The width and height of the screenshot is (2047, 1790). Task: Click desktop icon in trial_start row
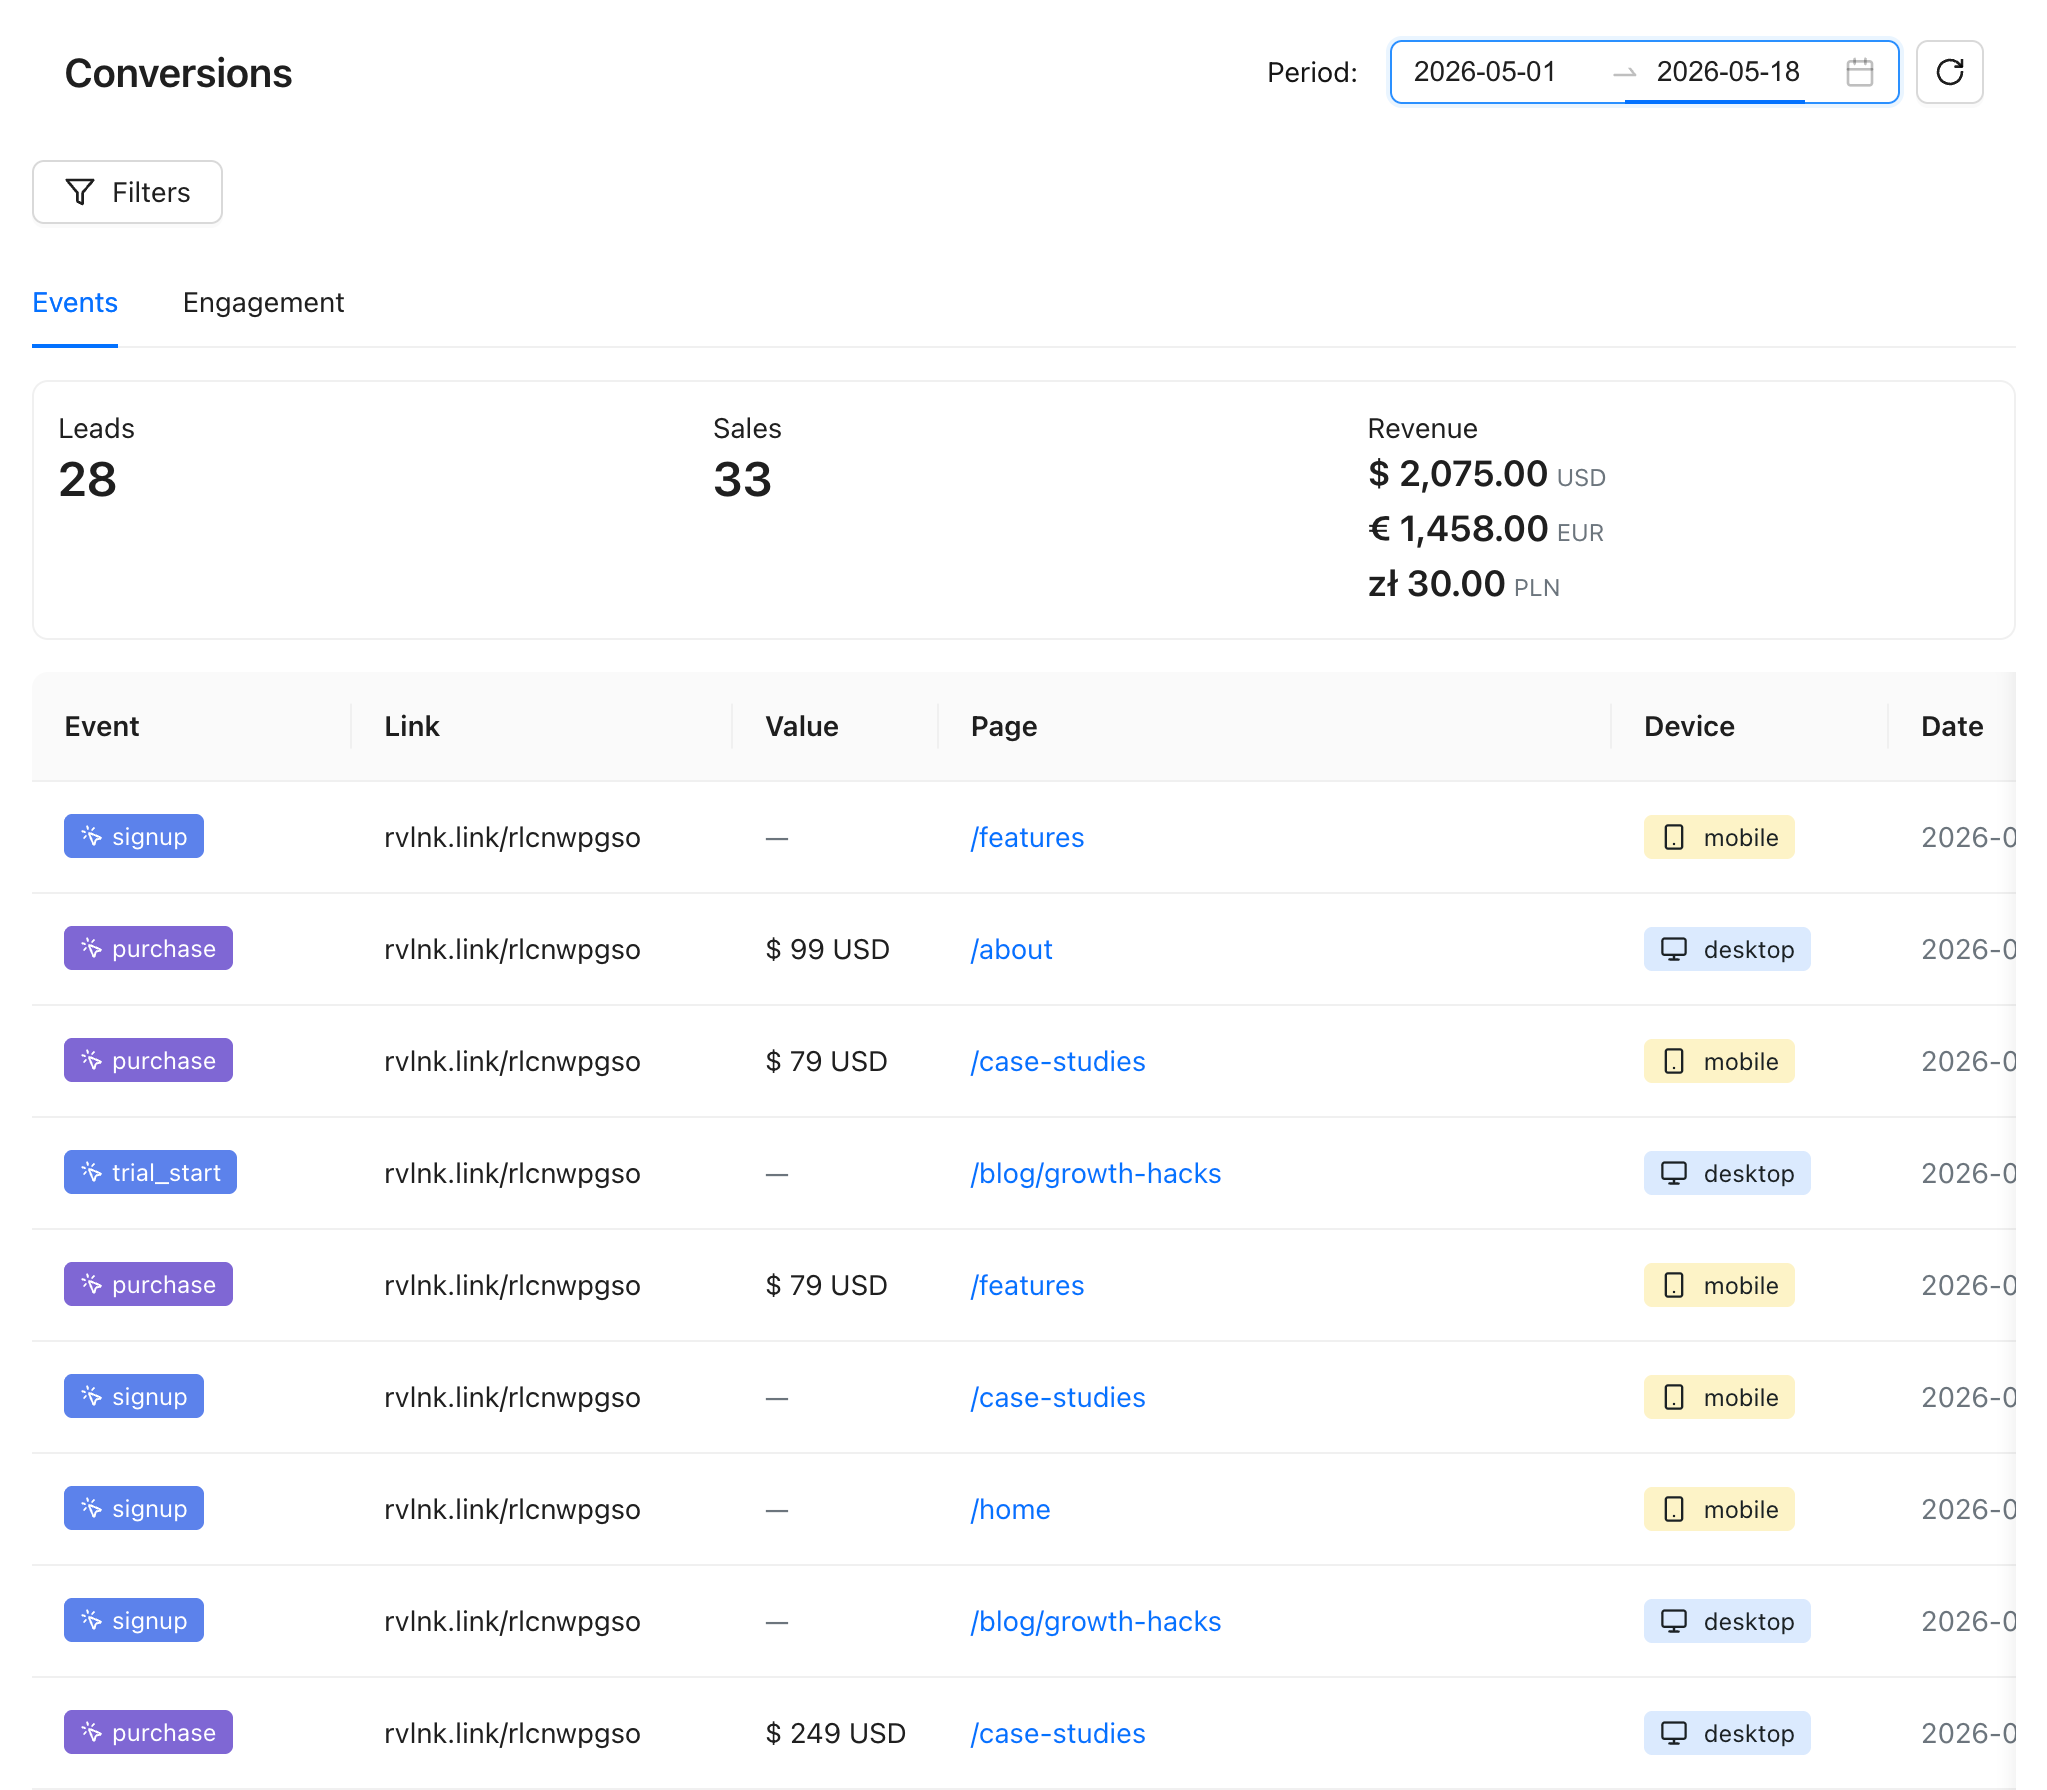[1674, 1173]
